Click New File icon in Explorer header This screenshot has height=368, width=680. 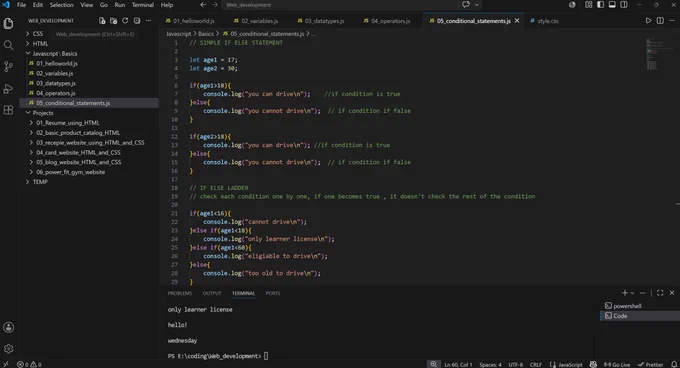point(102,21)
